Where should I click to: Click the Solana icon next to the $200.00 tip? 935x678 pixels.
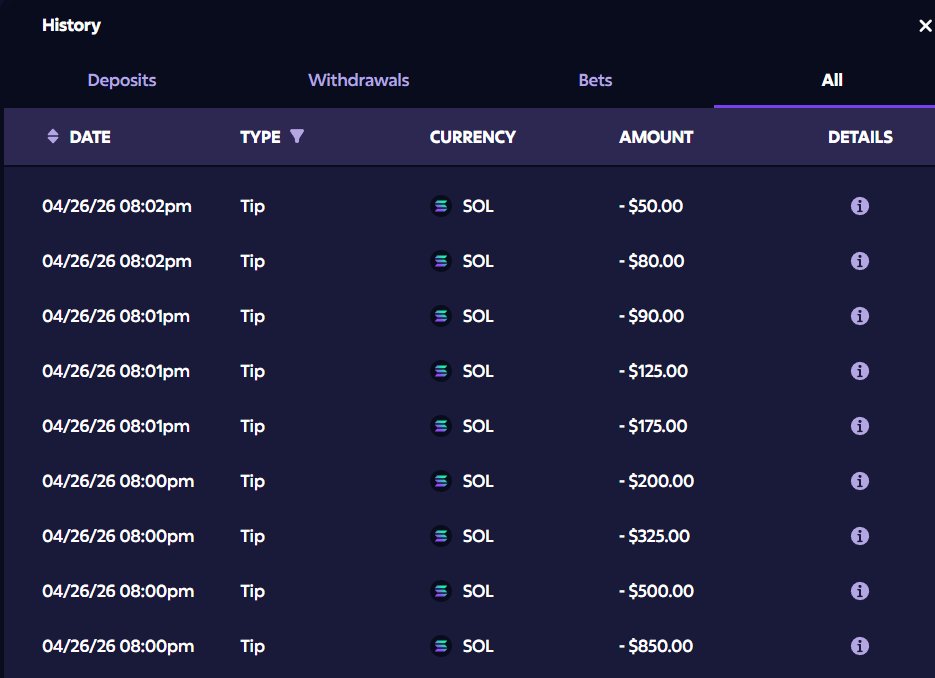(440, 481)
